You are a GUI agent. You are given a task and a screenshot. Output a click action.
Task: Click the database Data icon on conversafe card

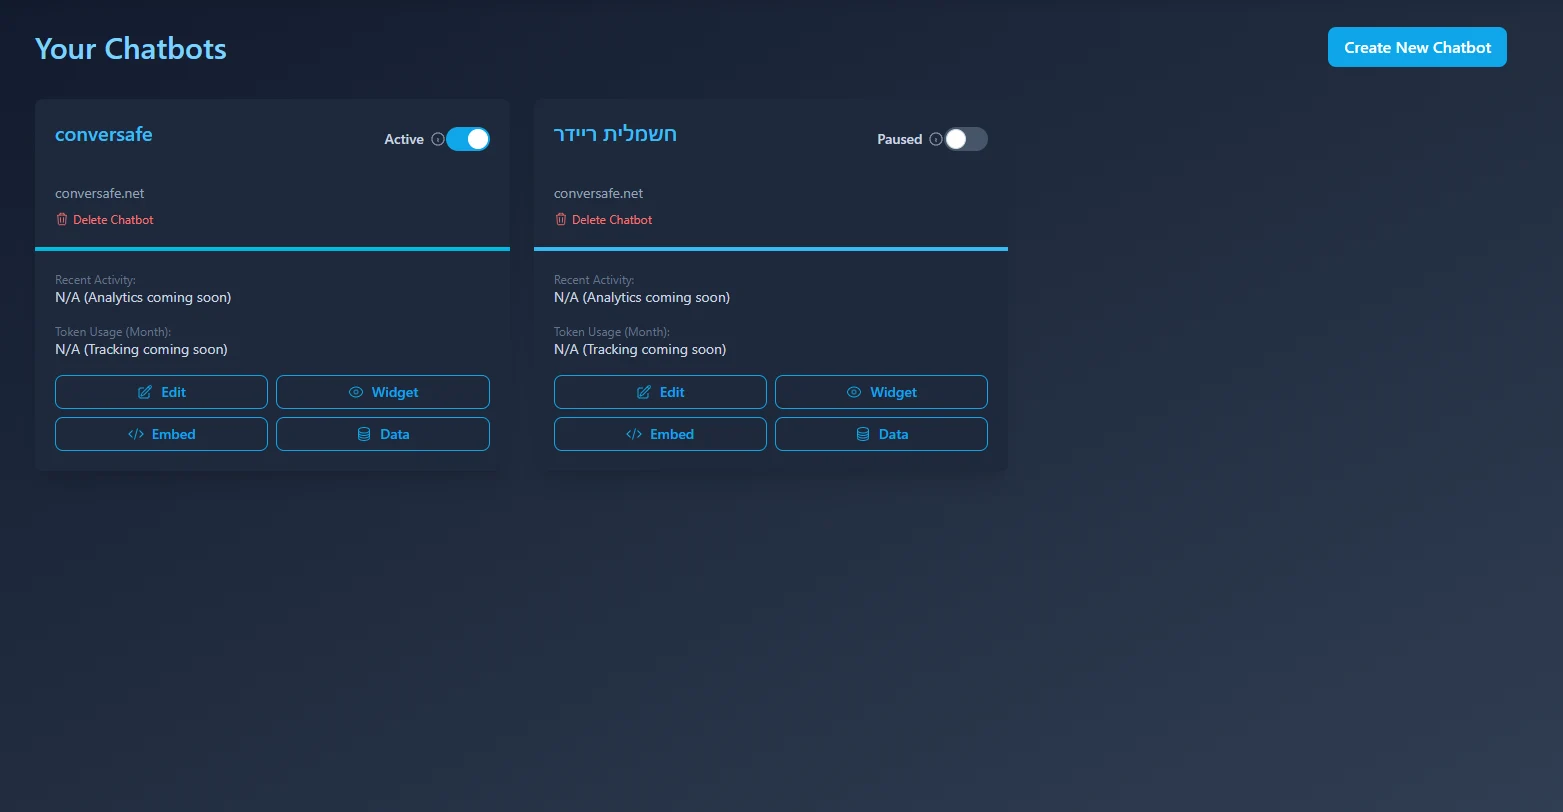[364, 434]
